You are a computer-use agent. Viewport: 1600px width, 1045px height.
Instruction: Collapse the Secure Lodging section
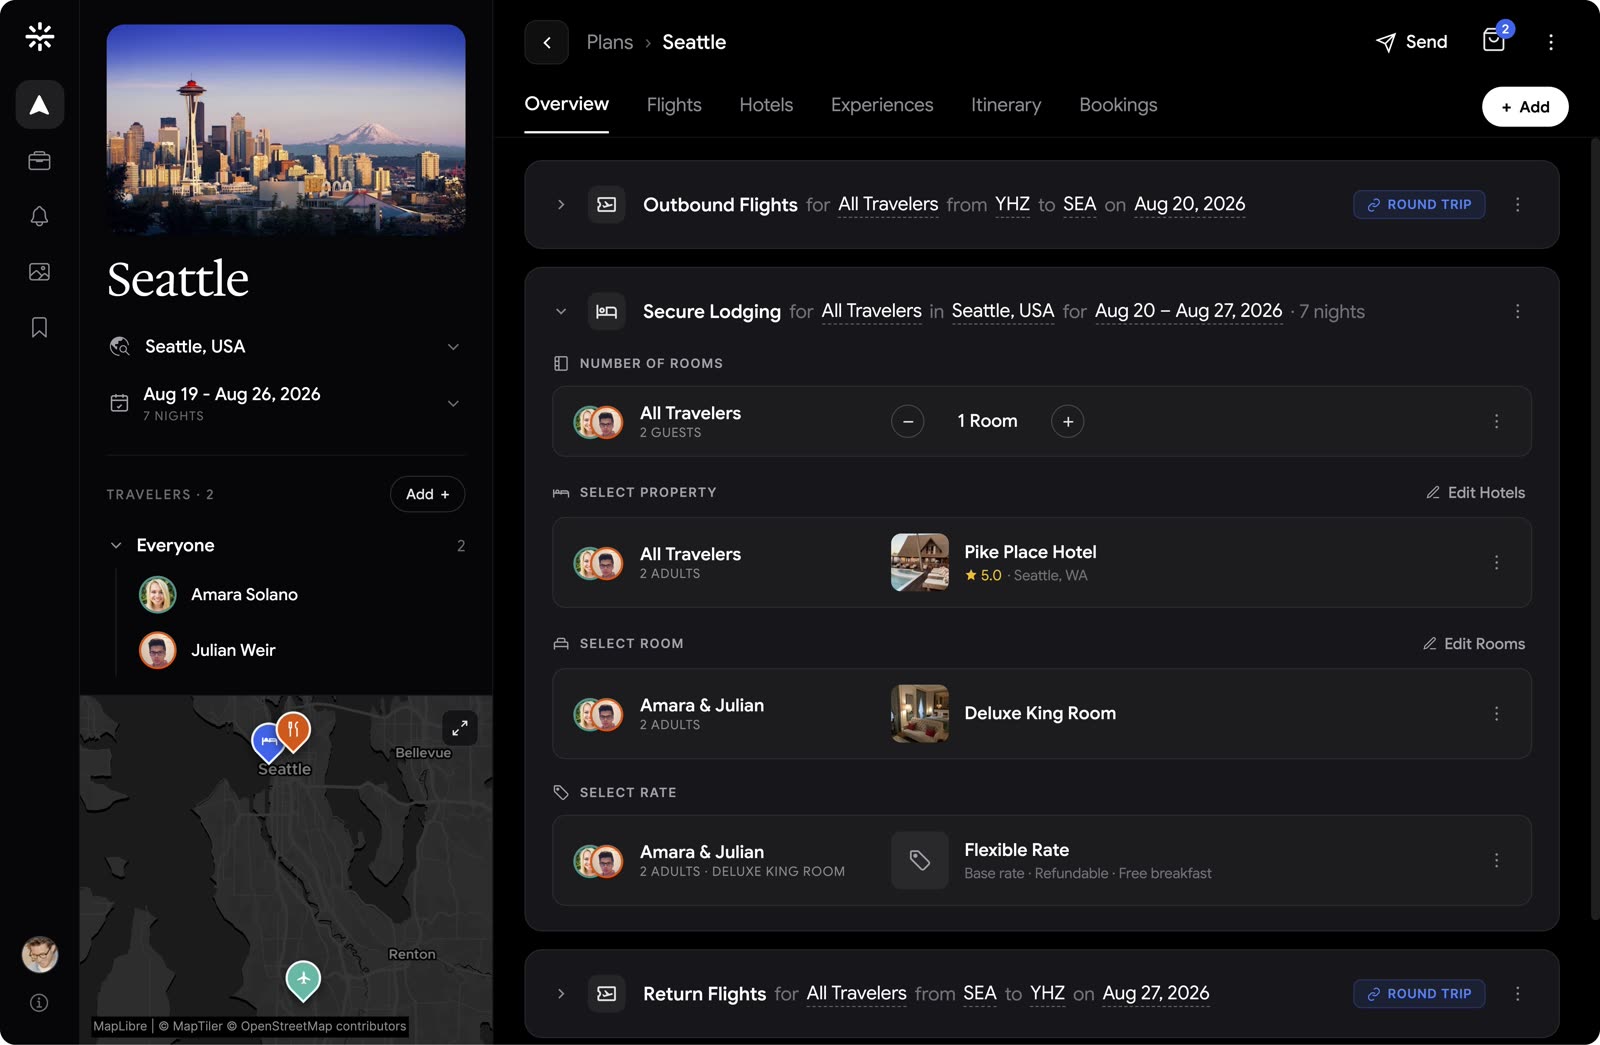[x=561, y=311]
